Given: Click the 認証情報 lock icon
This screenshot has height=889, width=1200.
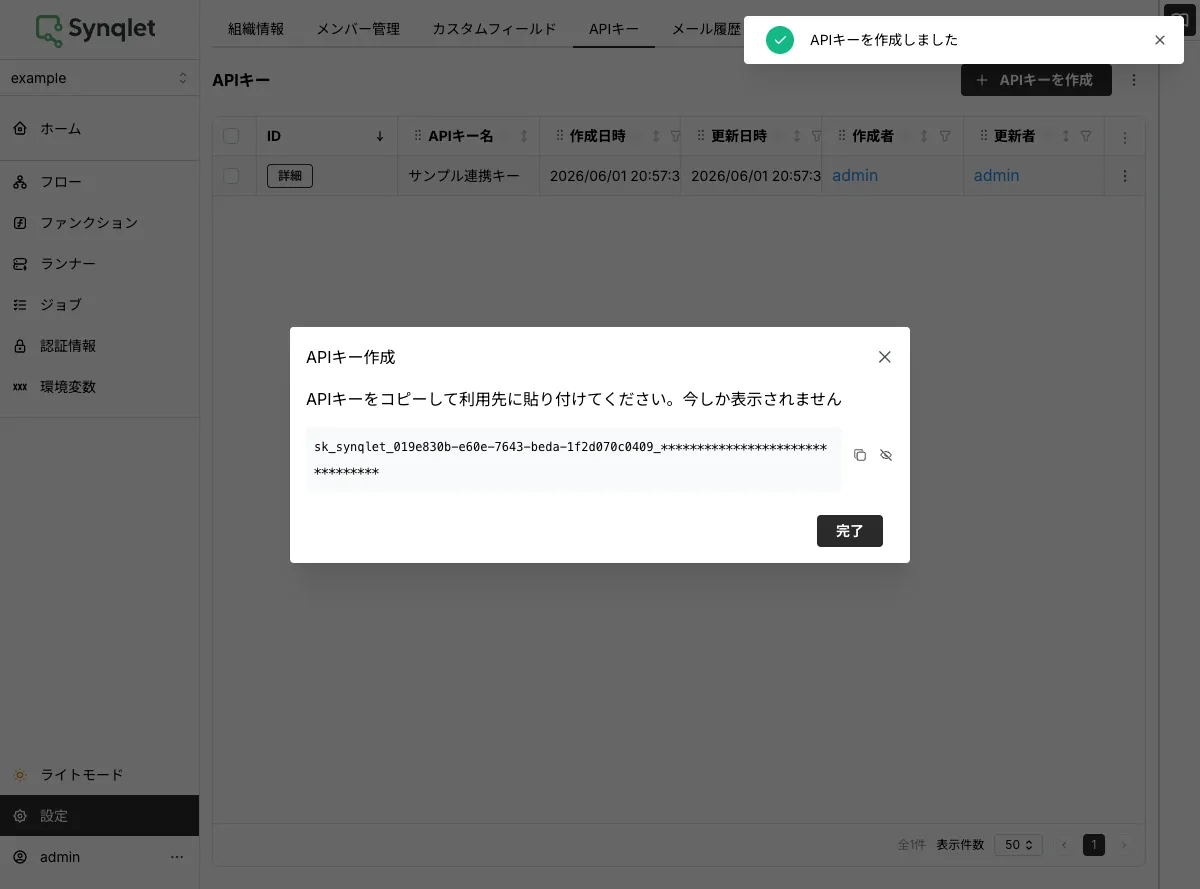Looking at the screenshot, I should coord(20,346).
